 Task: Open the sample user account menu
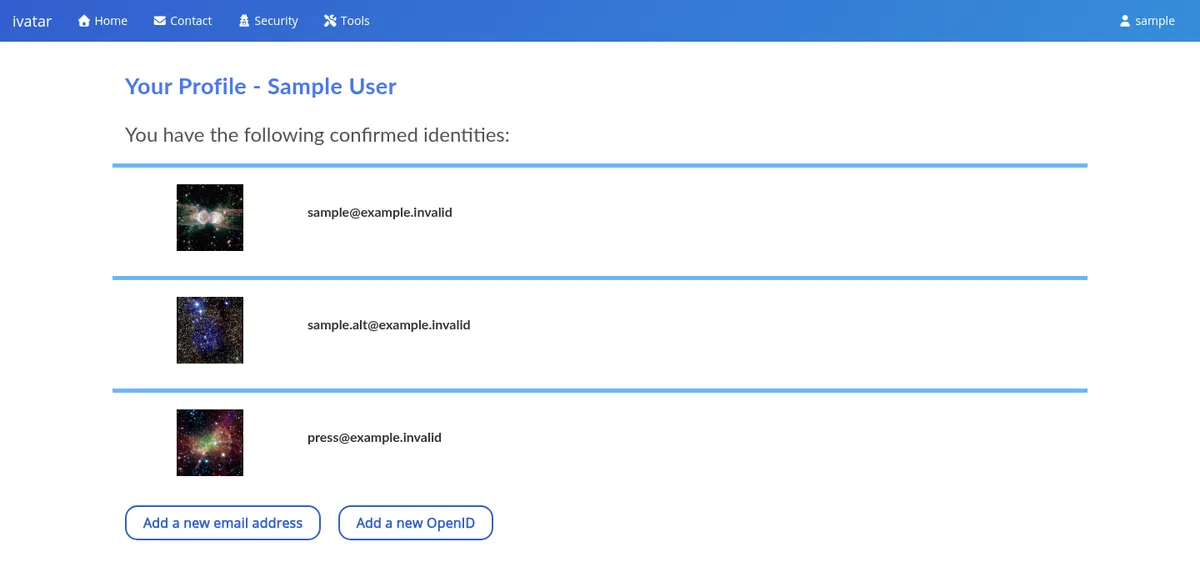1147,21
